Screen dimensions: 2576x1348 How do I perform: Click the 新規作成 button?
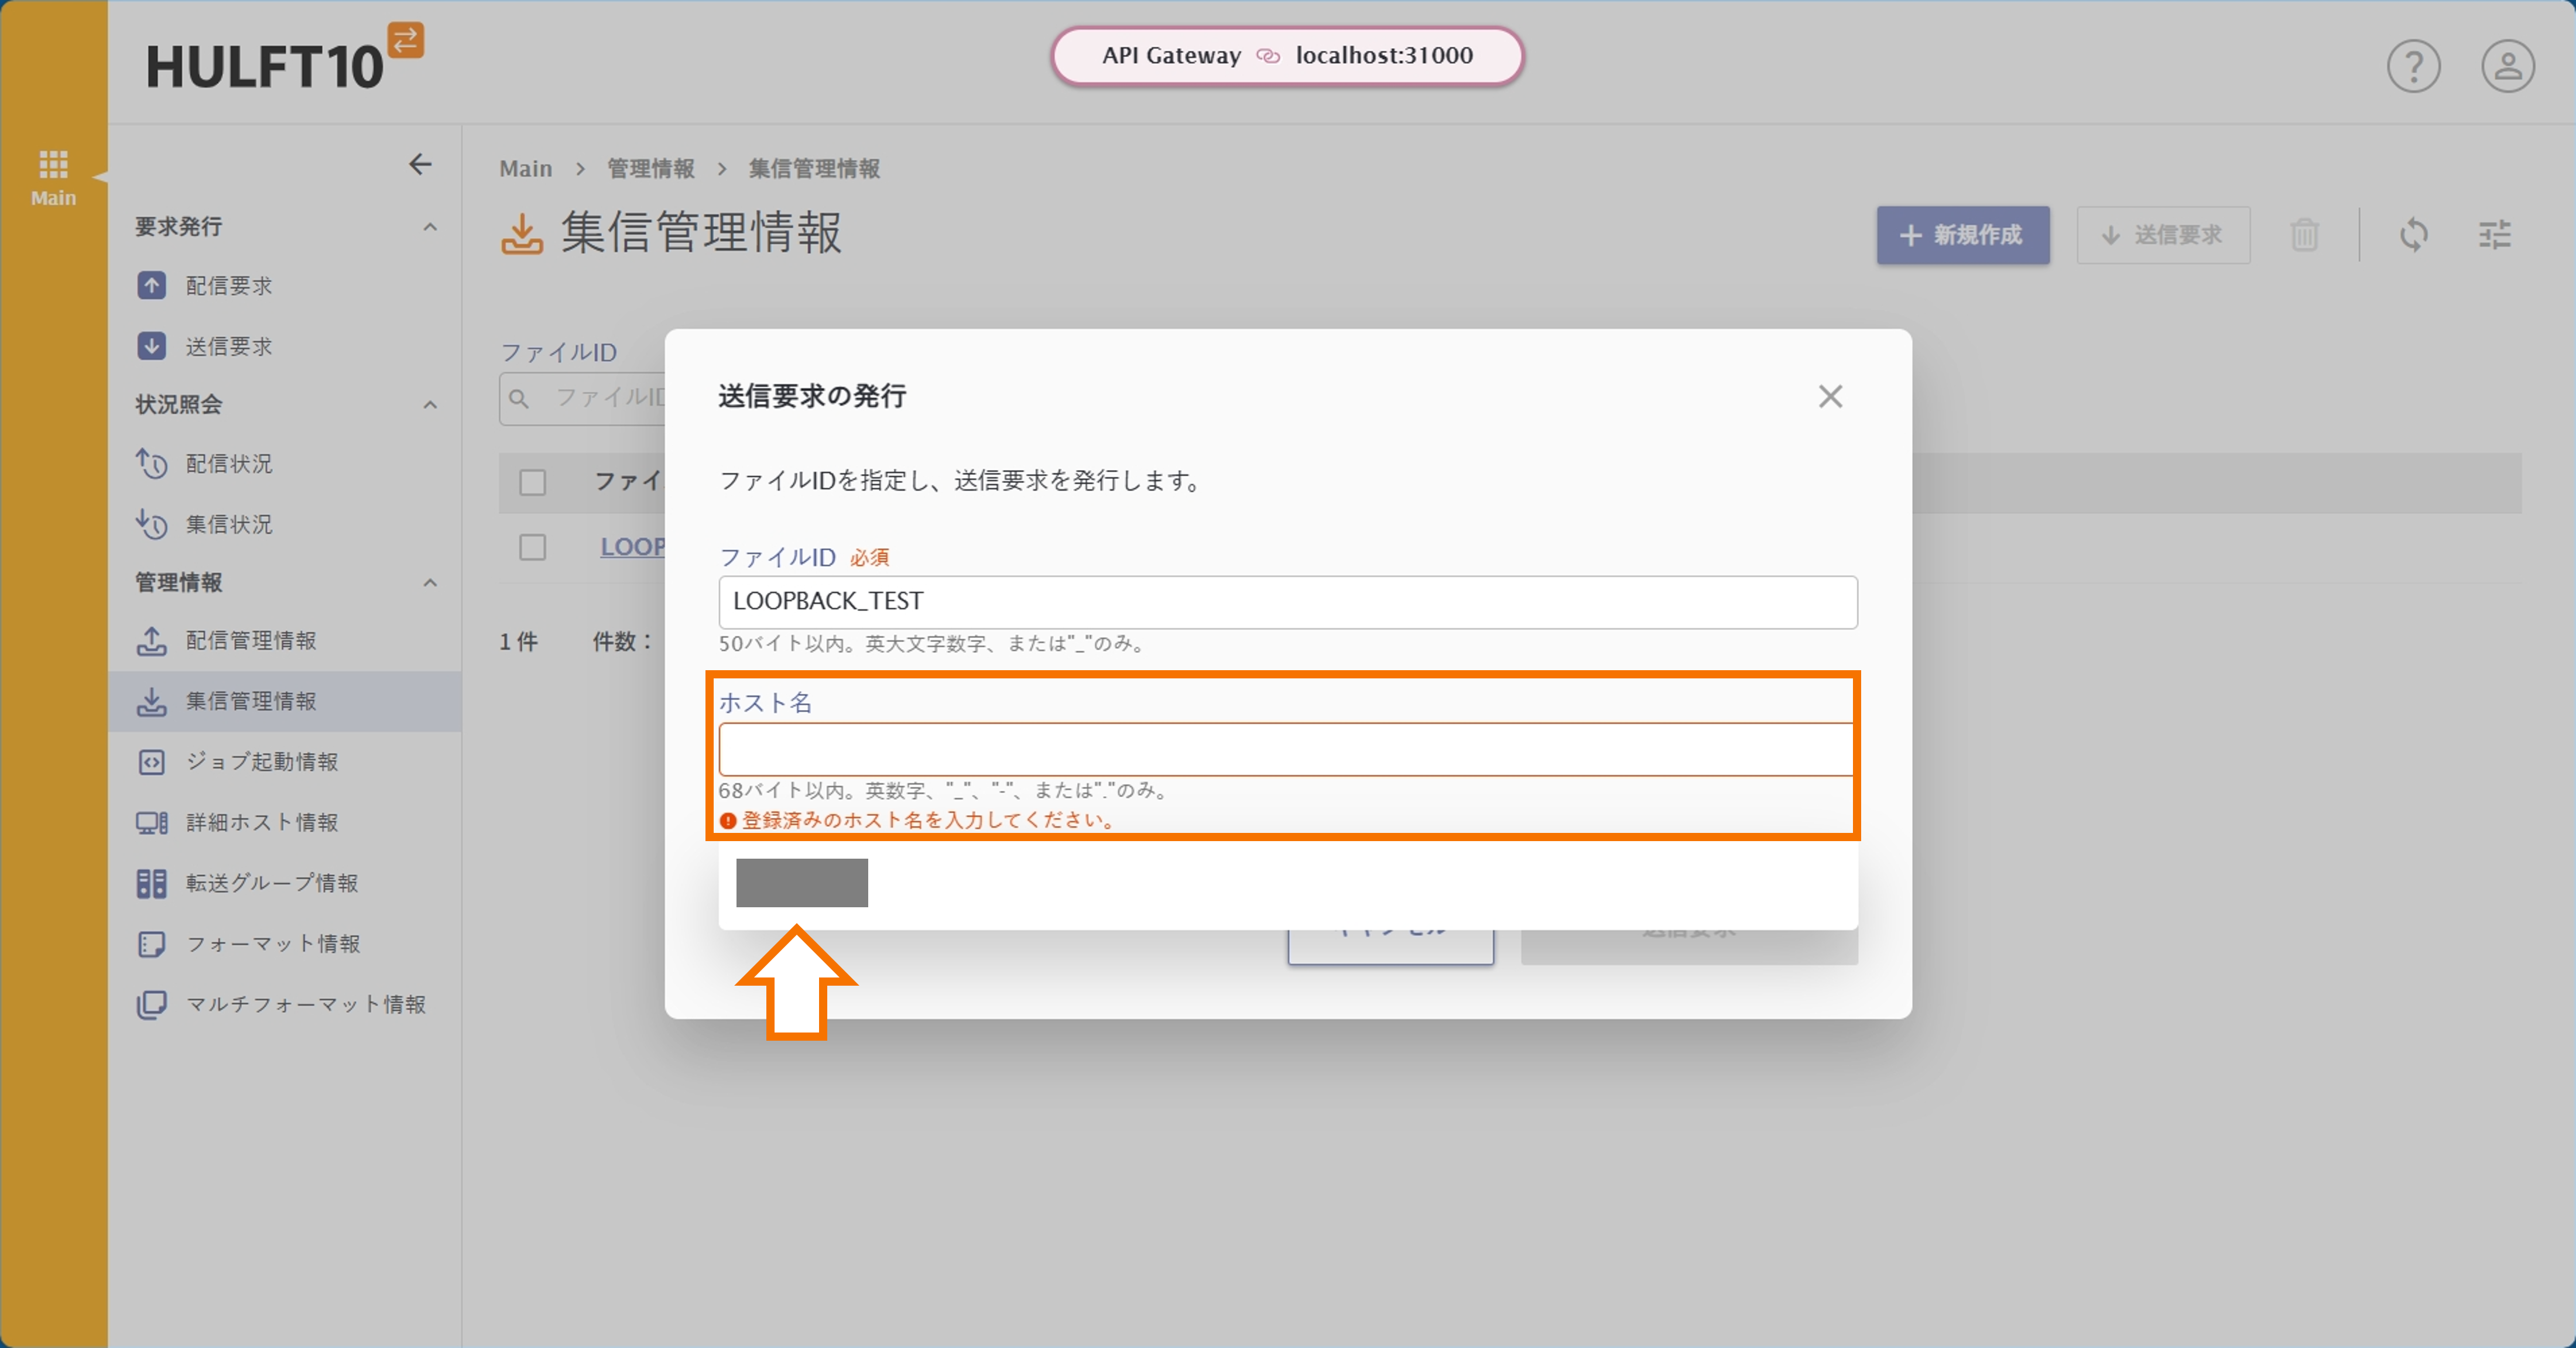pos(1962,235)
